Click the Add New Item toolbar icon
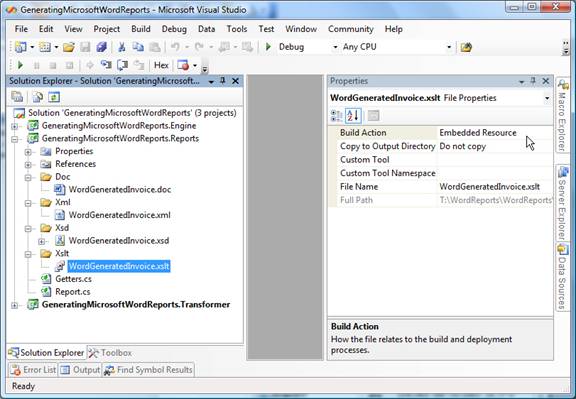Screen dimensions: 576x399 45,47
